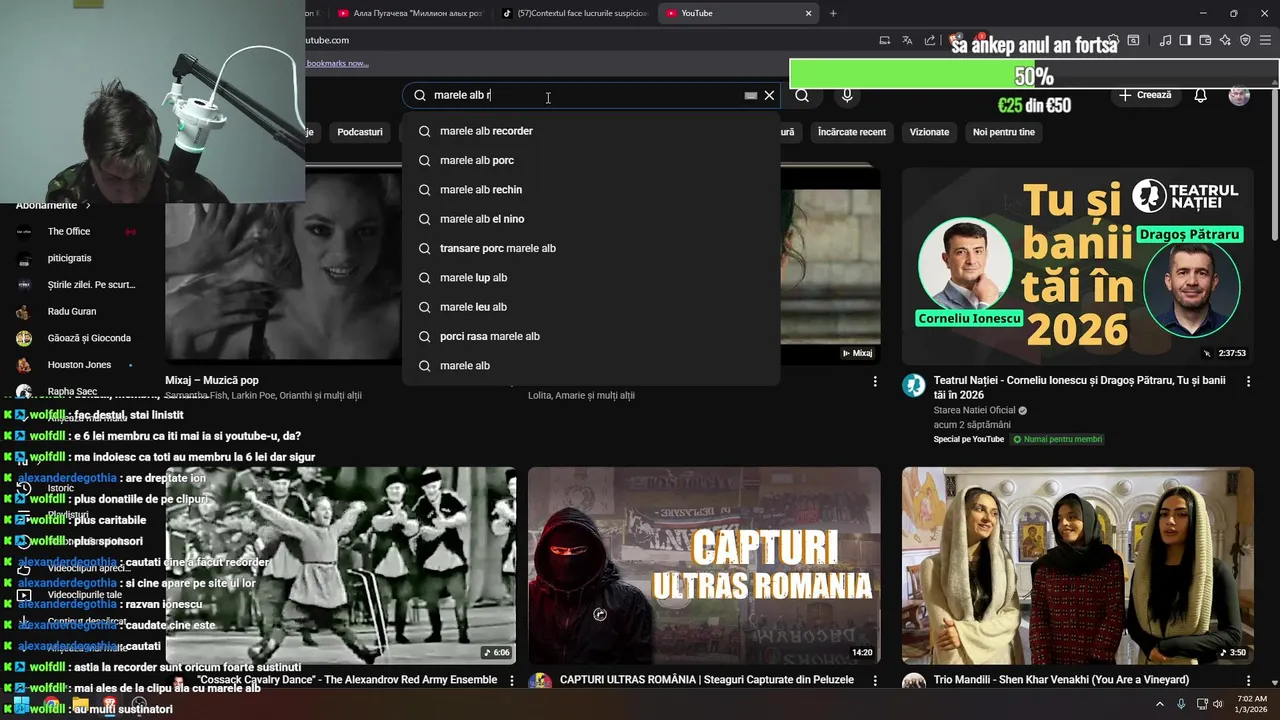Open the taskbar clock and date
Viewport: 1280px width, 720px height.
coord(1252,704)
